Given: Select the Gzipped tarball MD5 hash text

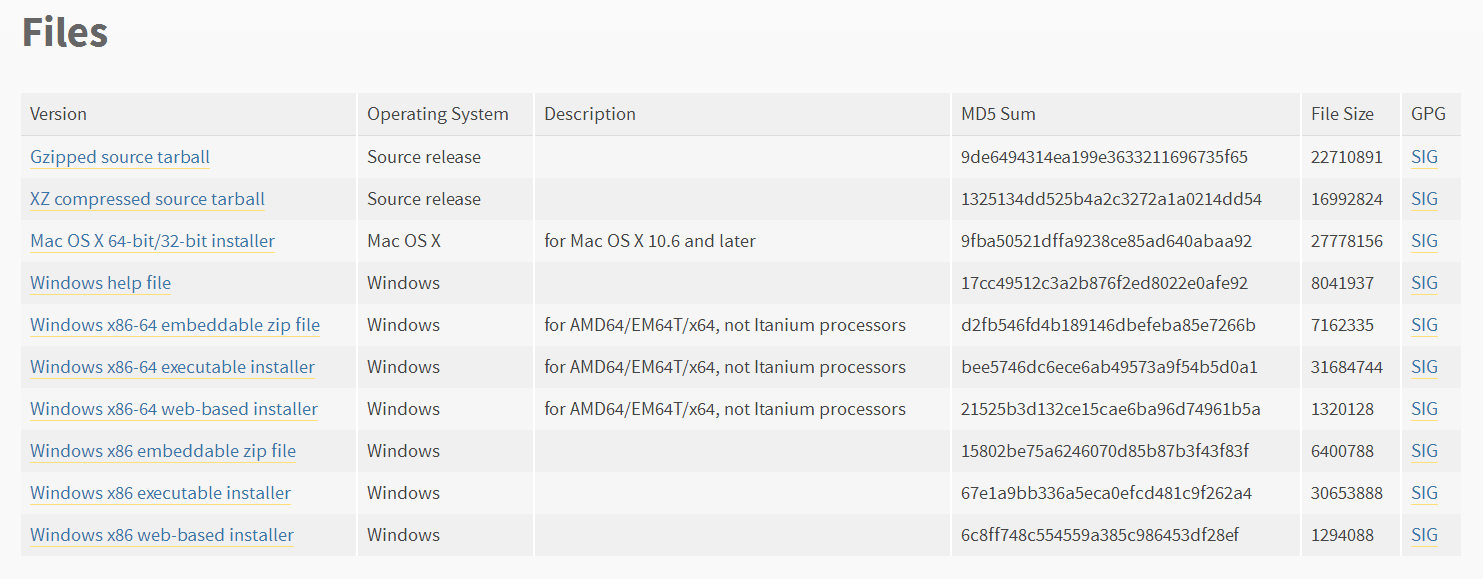Looking at the screenshot, I should coord(1104,157).
